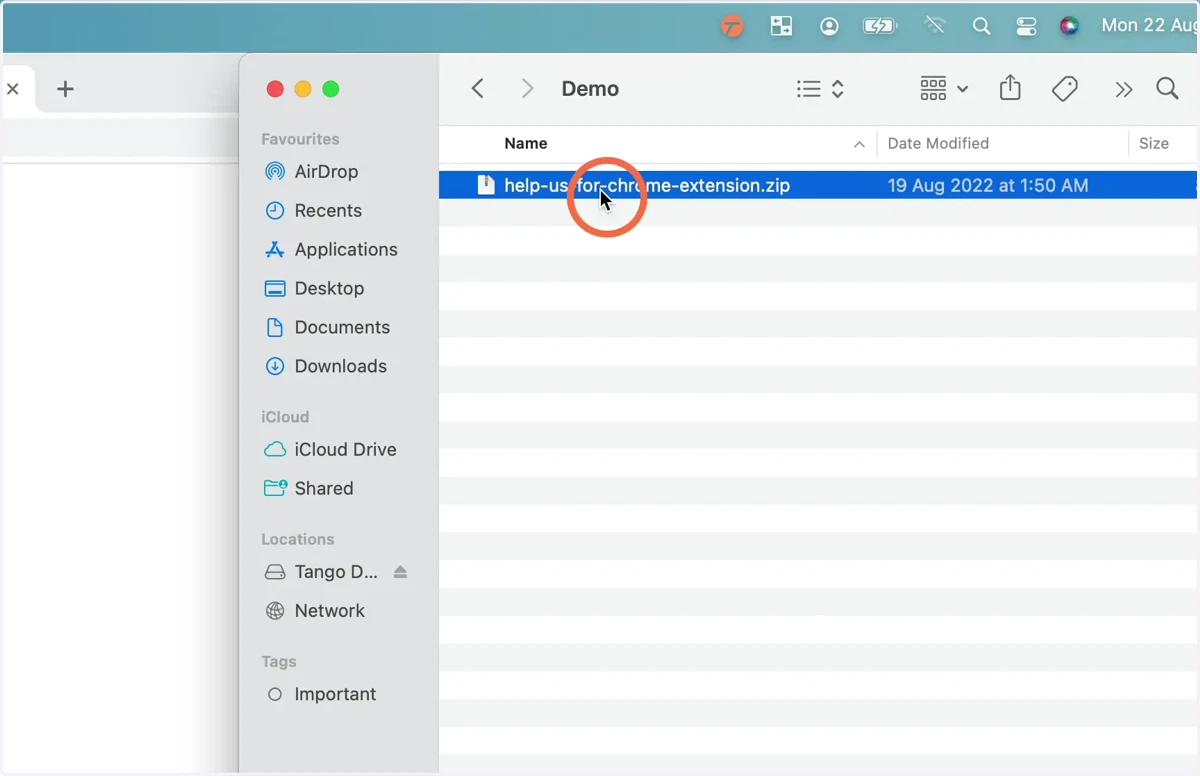Go forward in the Finder window

(527, 89)
